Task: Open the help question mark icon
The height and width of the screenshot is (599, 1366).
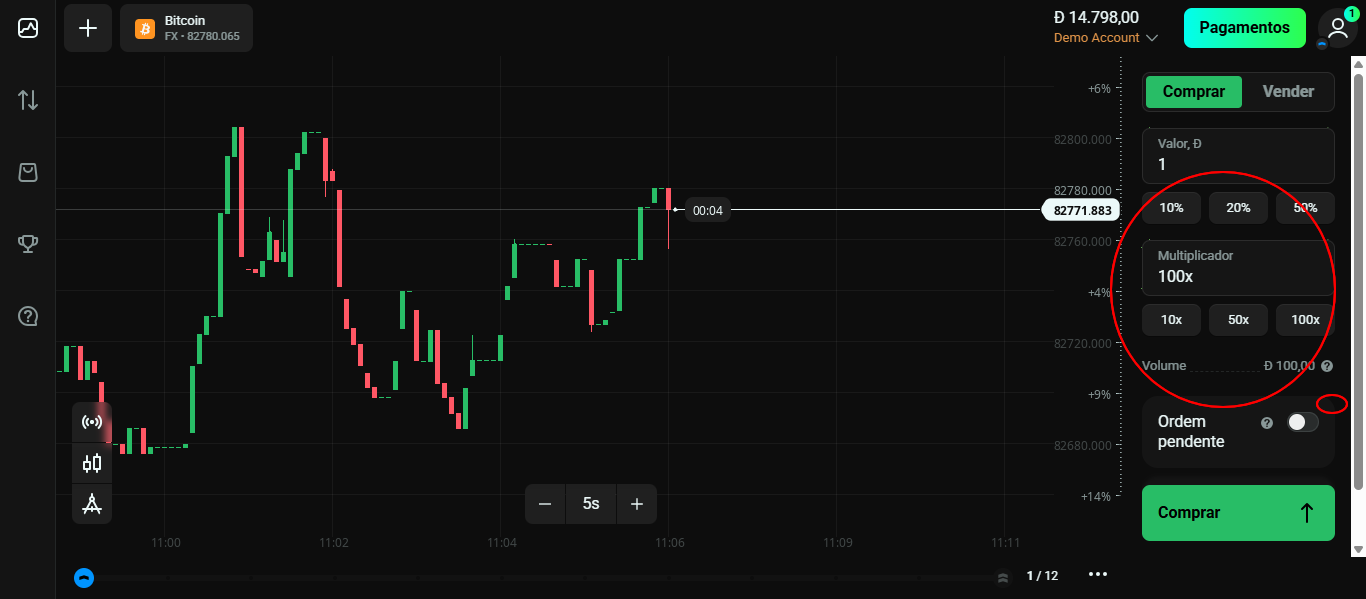Action: [x=27, y=316]
